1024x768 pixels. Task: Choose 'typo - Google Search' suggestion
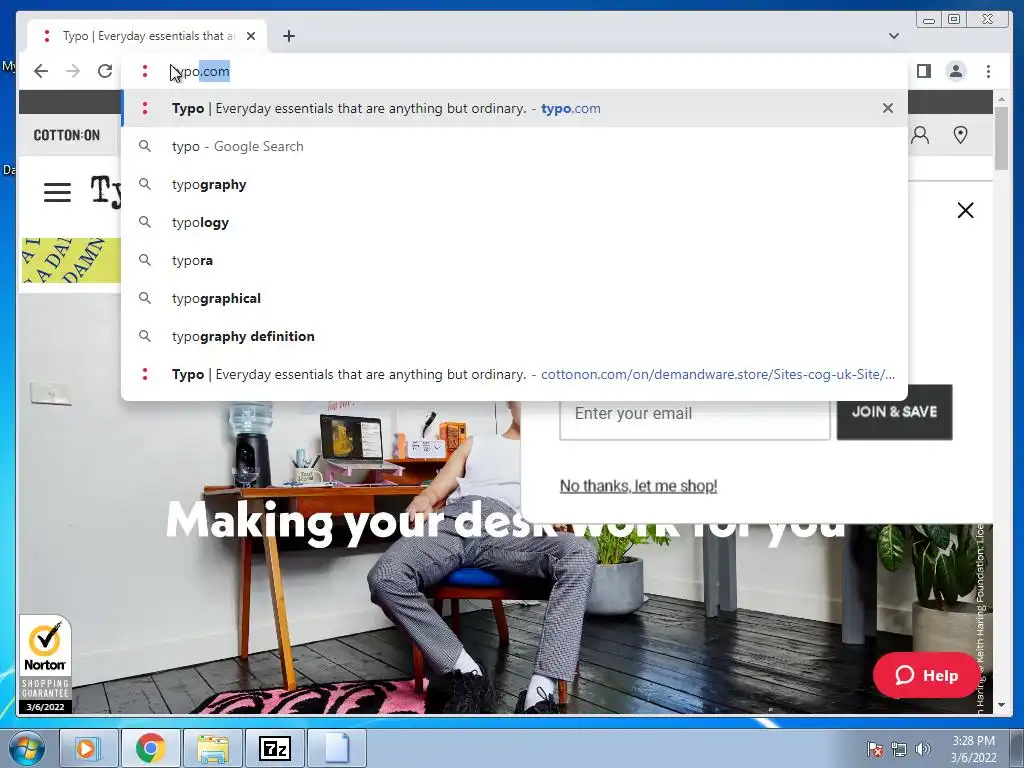click(514, 146)
